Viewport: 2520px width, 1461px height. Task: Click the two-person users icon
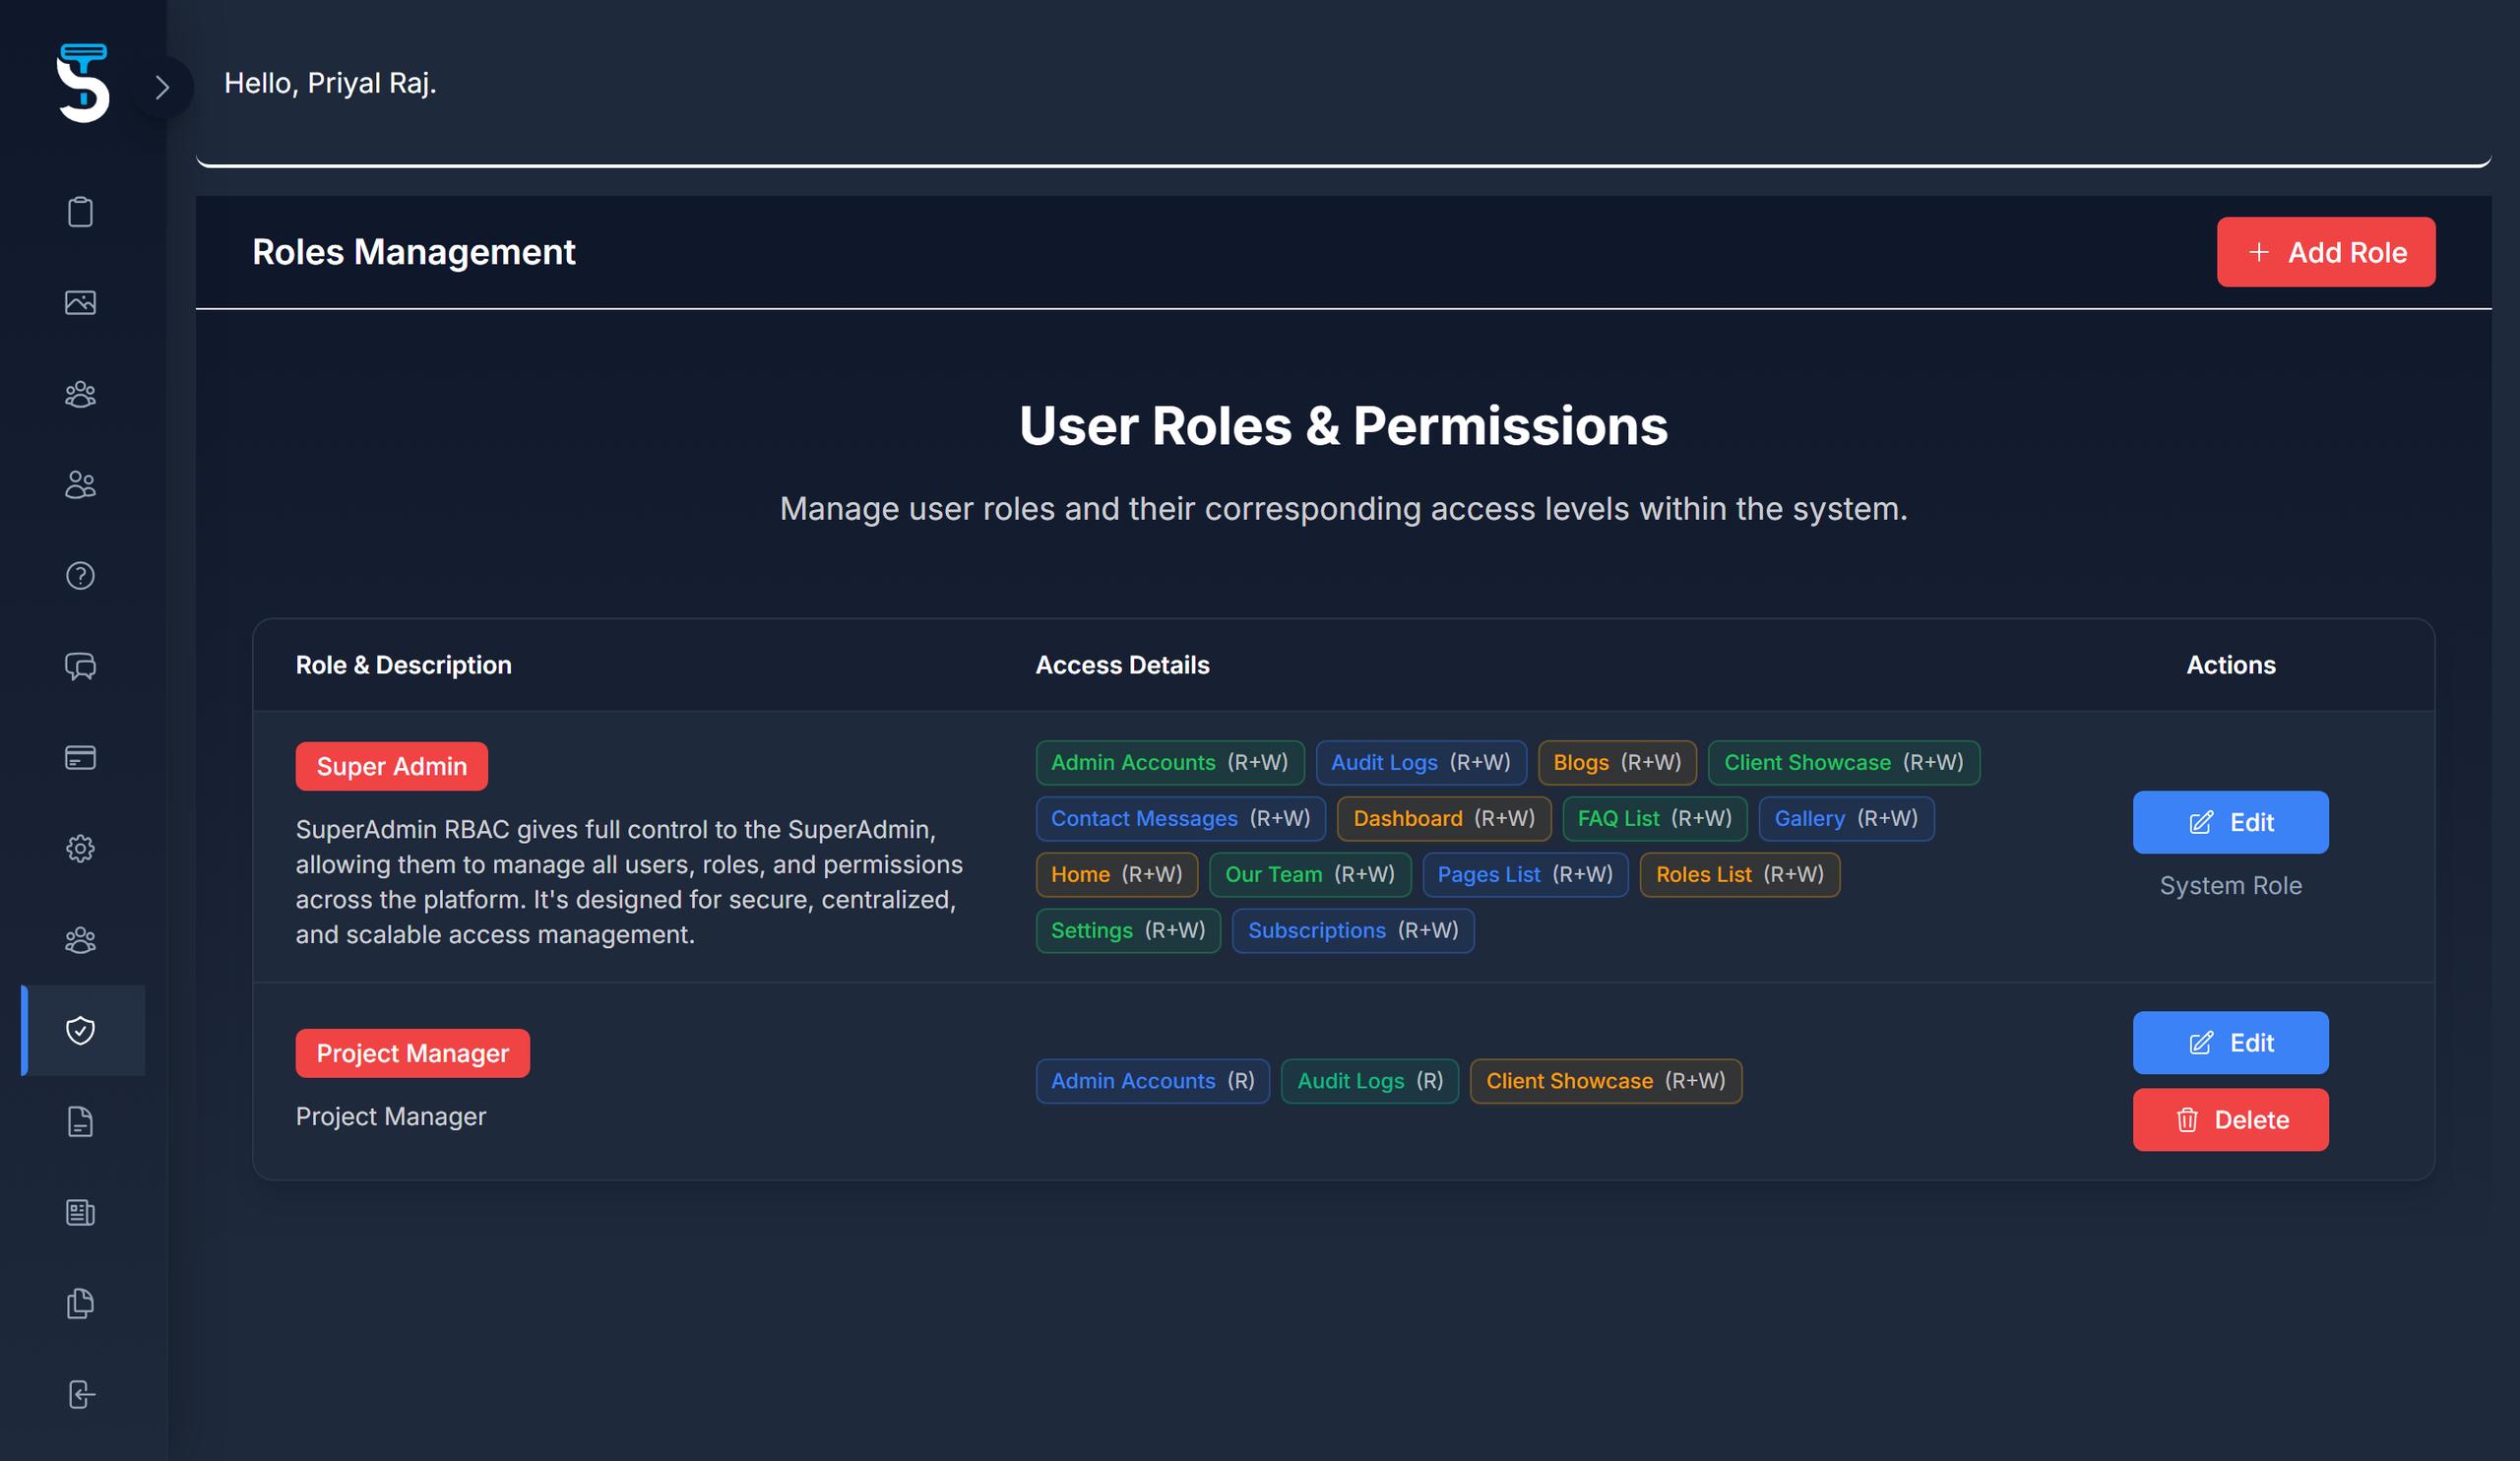tap(80, 485)
